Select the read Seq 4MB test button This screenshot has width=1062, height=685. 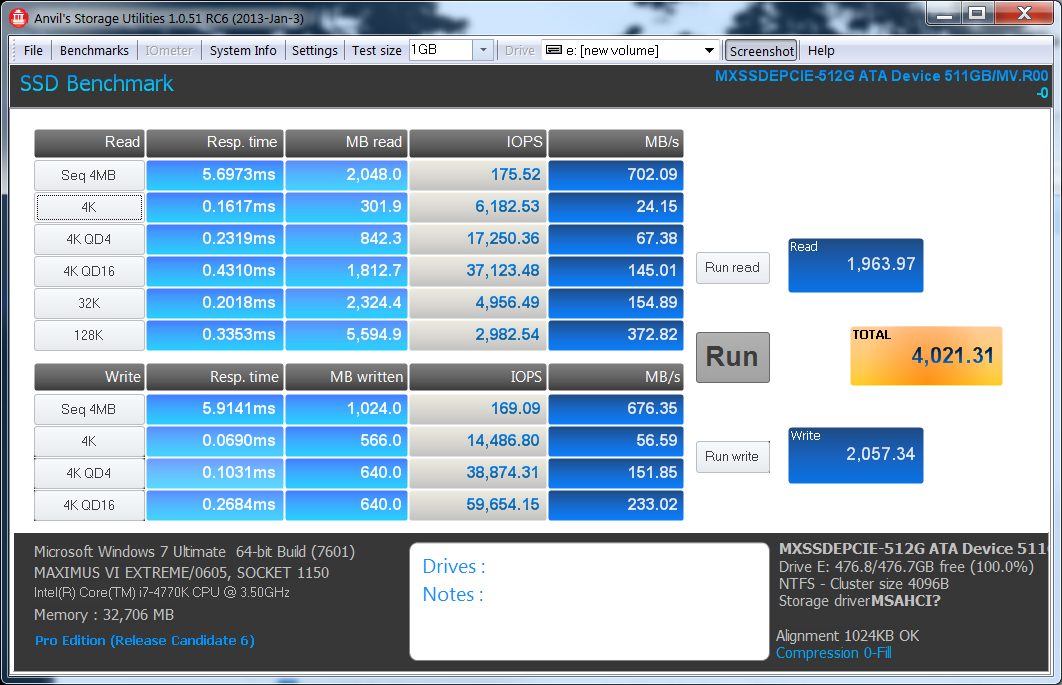pyautogui.click(x=88, y=175)
